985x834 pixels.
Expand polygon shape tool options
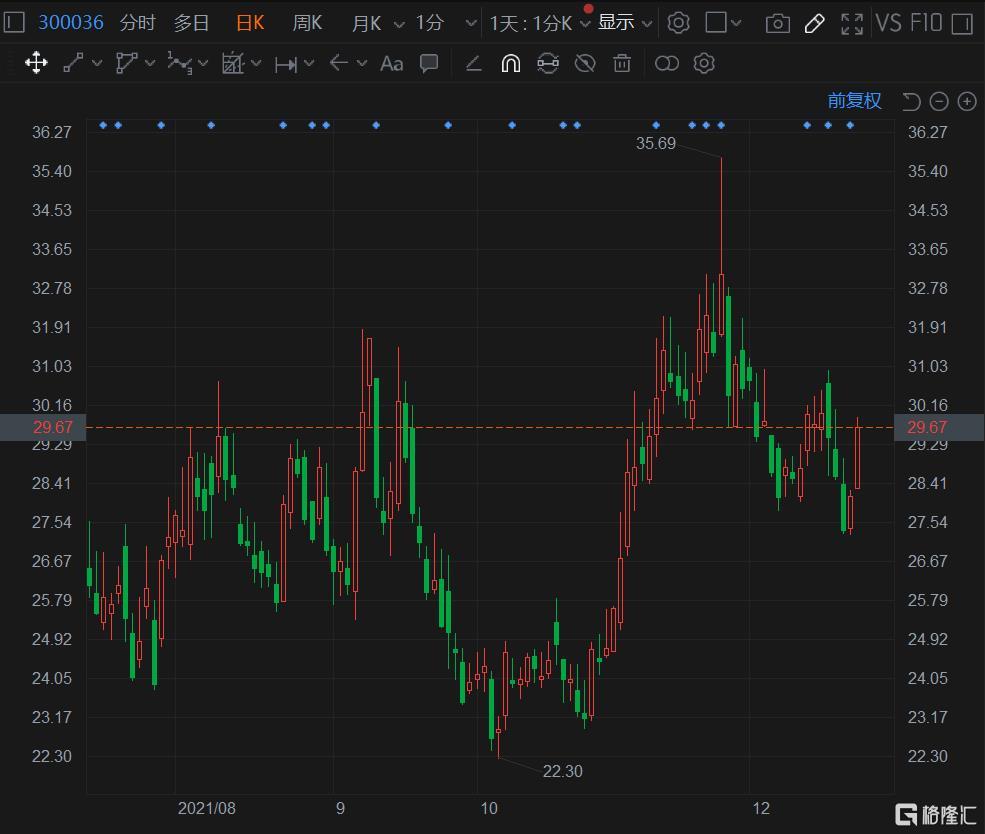tap(150, 63)
